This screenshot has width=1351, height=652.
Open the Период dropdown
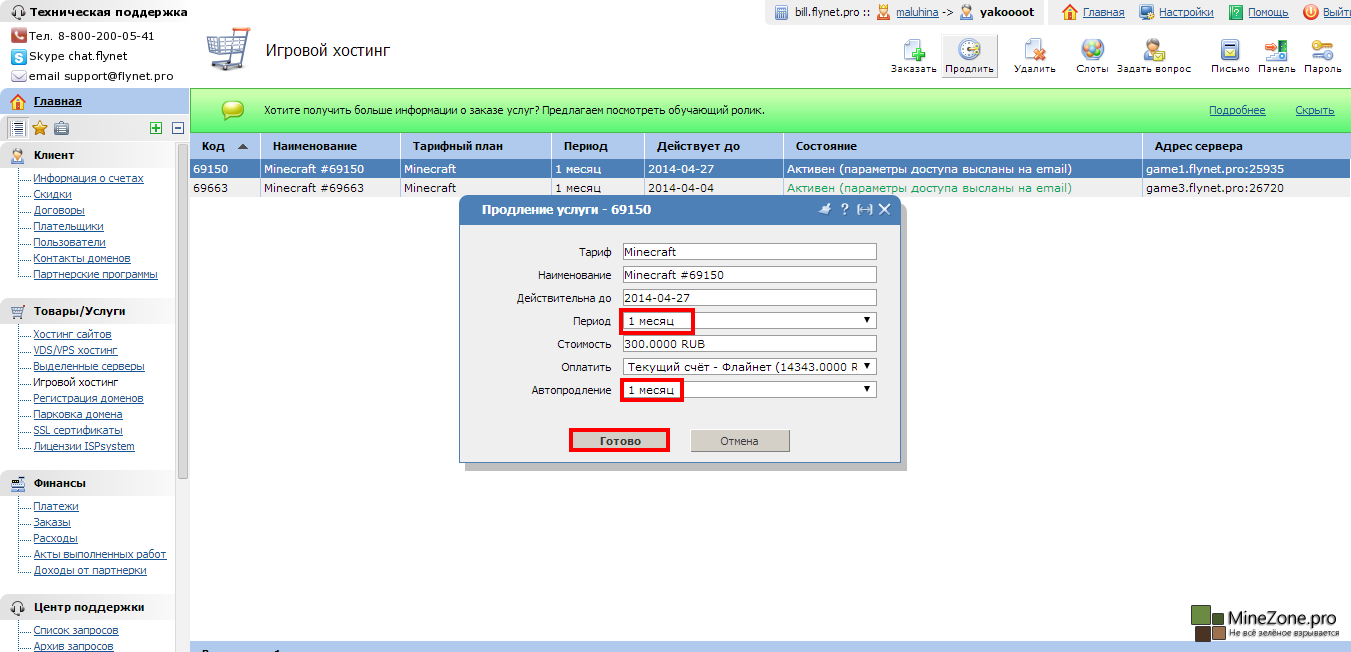749,321
